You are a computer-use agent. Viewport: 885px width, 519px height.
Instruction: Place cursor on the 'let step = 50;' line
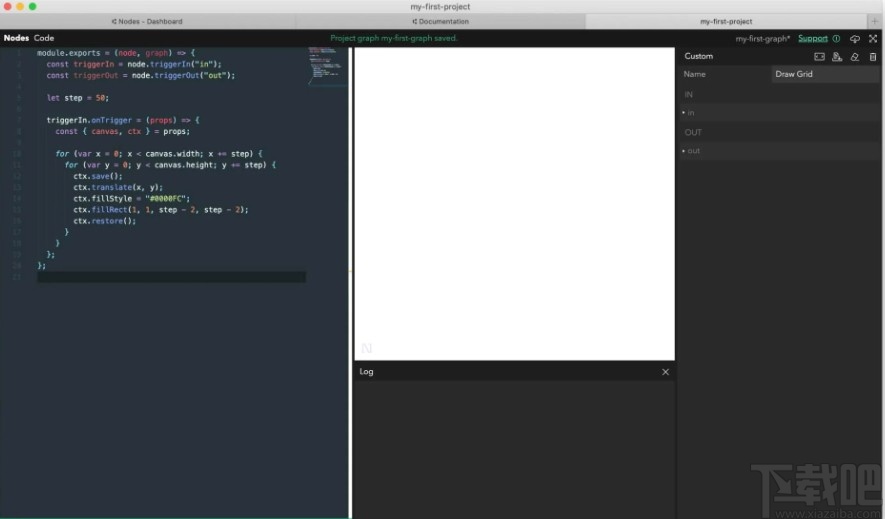(x=78, y=98)
